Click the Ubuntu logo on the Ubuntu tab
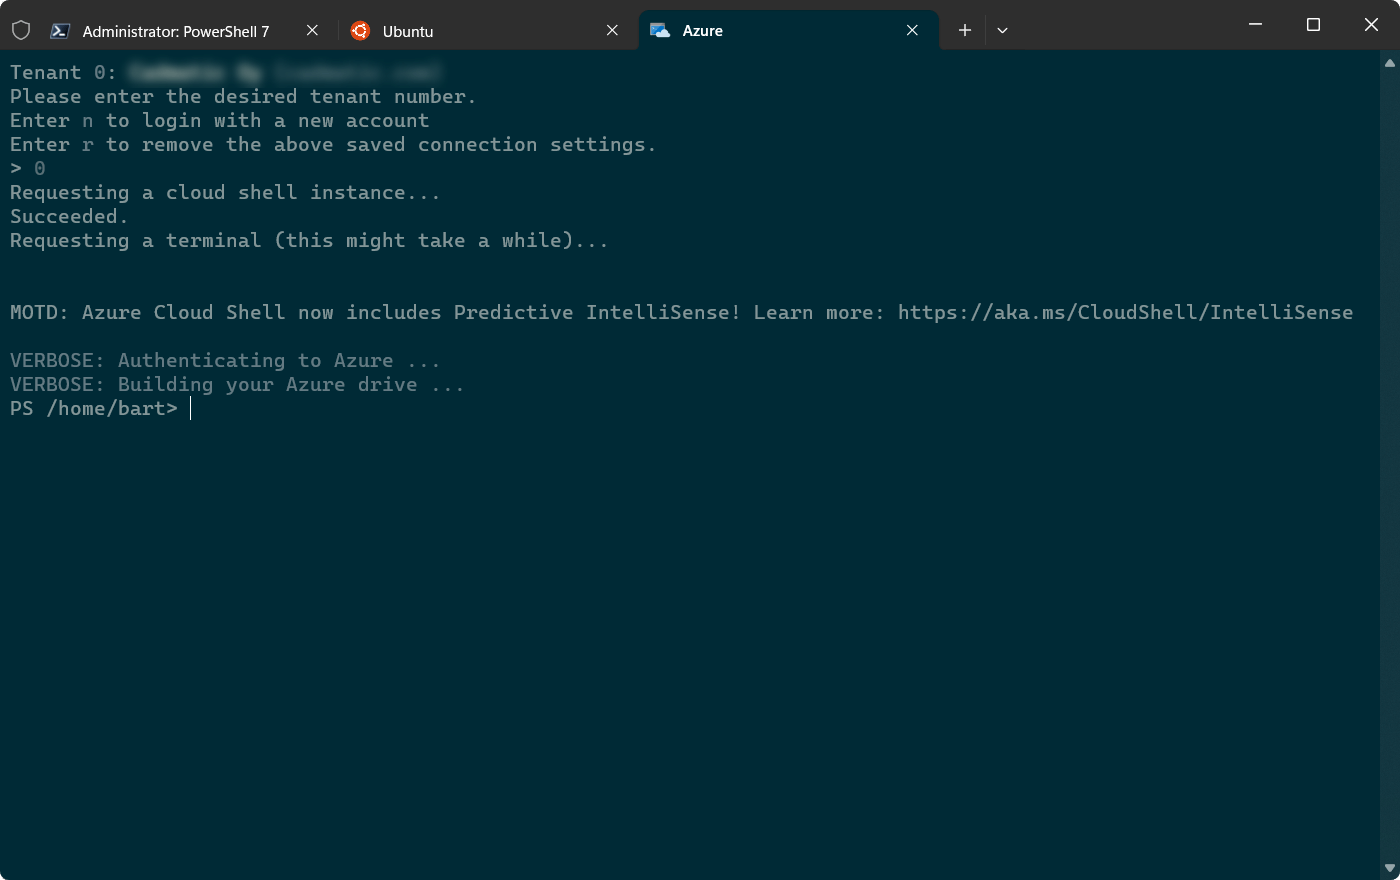This screenshot has width=1400, height=880. tap(359, 31)
